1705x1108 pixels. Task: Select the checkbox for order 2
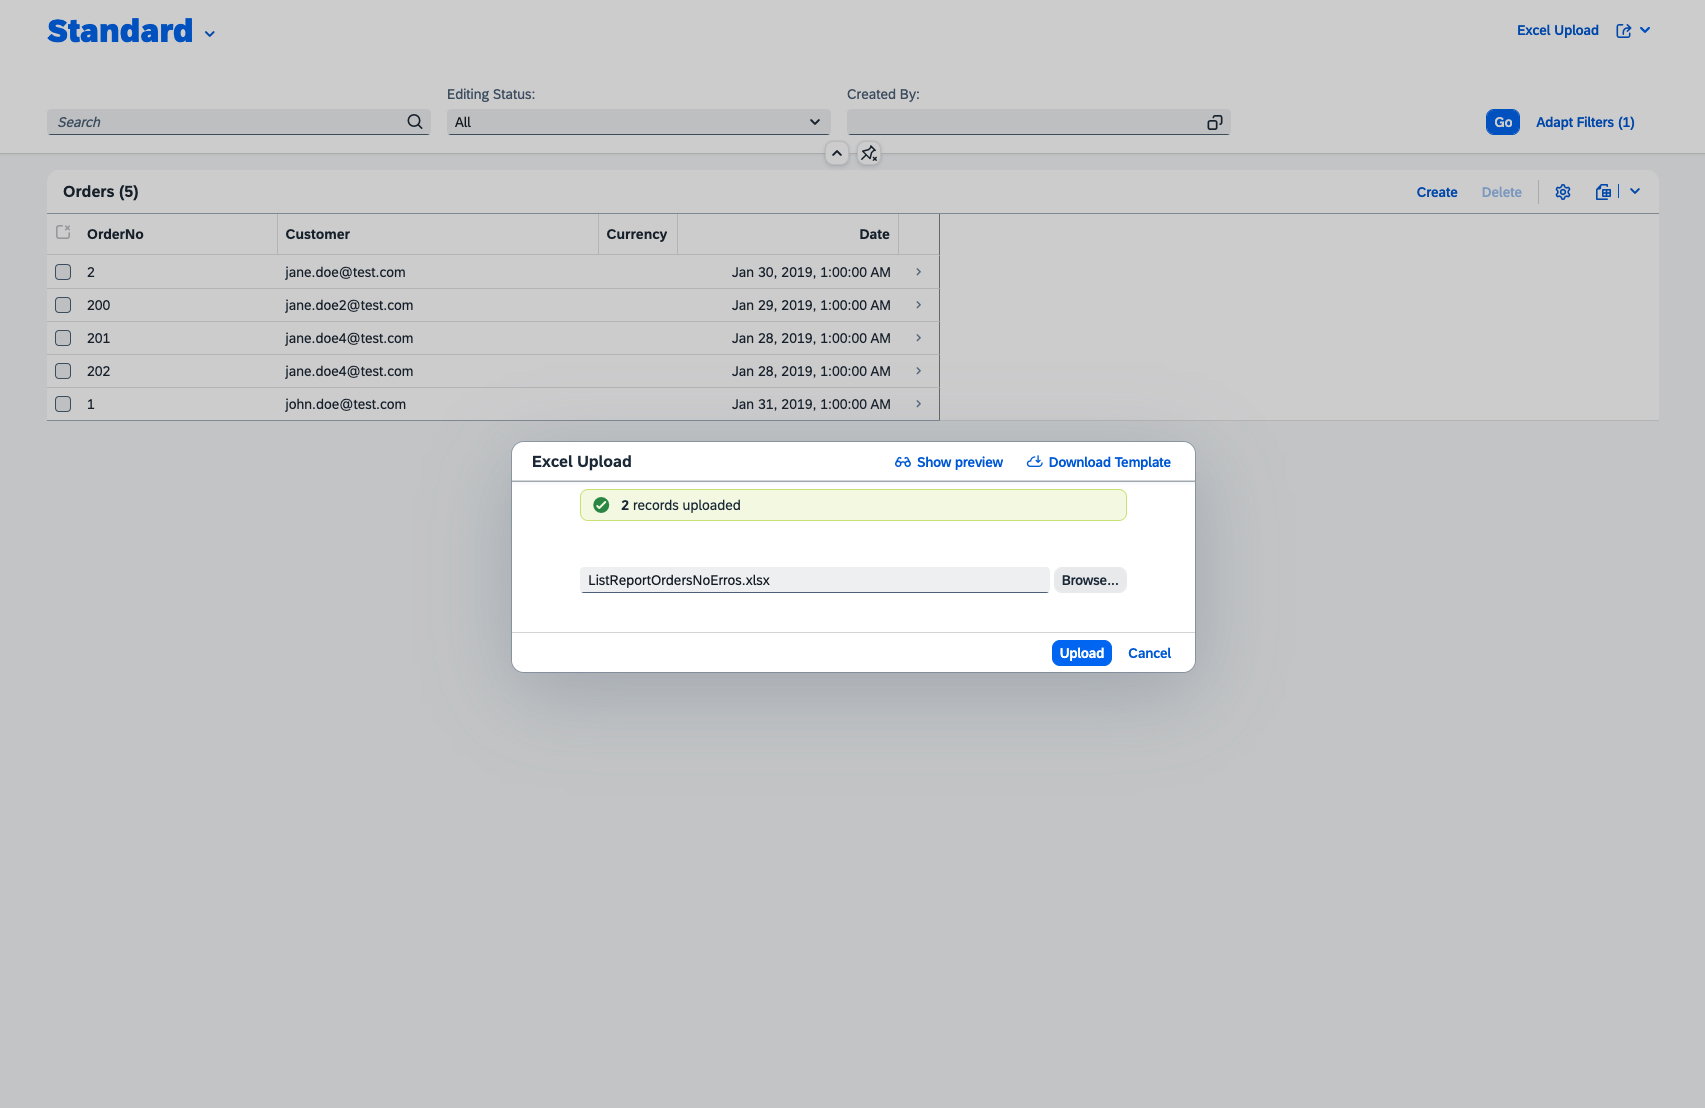[x=63, y=272]
